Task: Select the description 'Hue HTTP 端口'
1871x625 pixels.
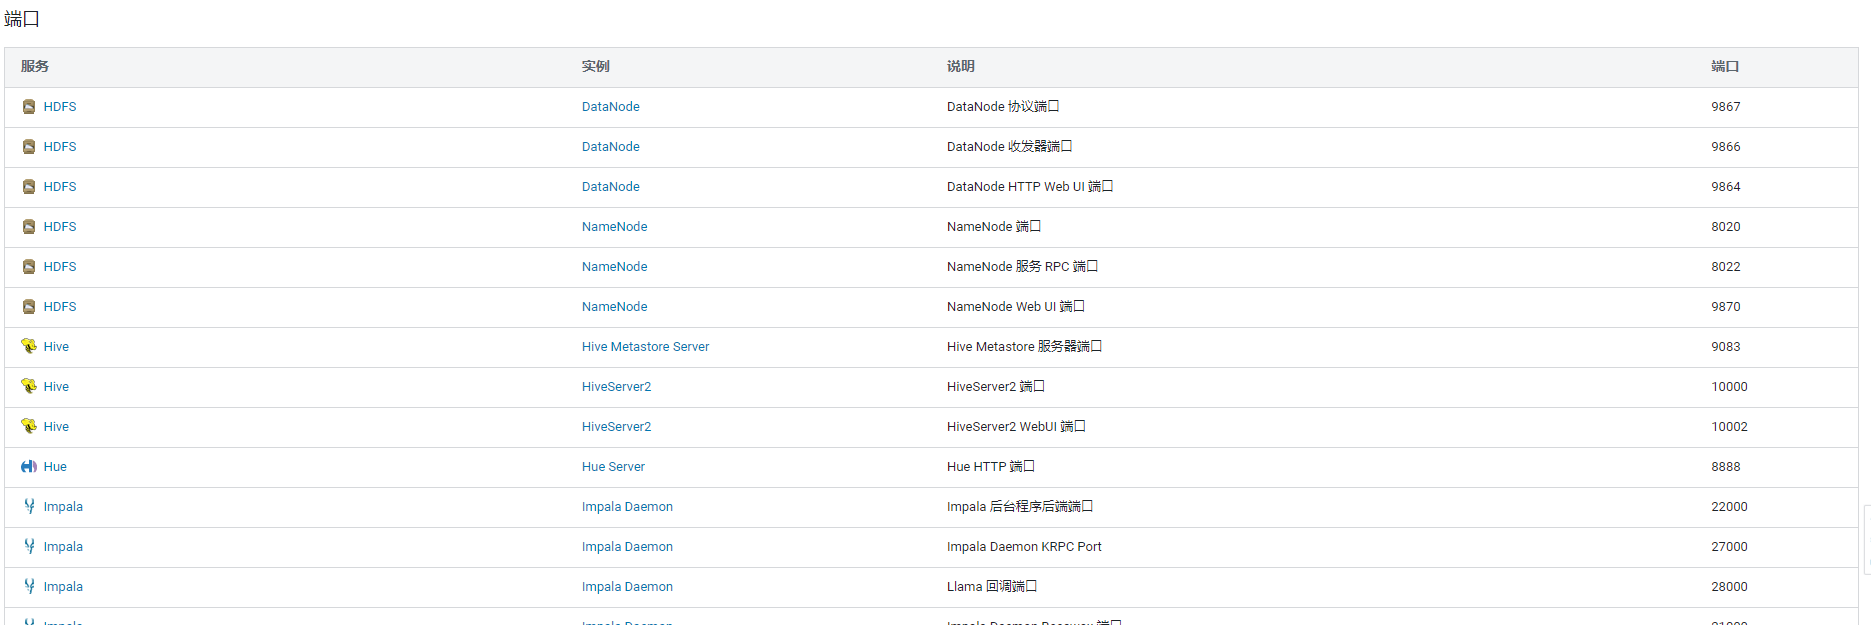Action: coord(991,467)
